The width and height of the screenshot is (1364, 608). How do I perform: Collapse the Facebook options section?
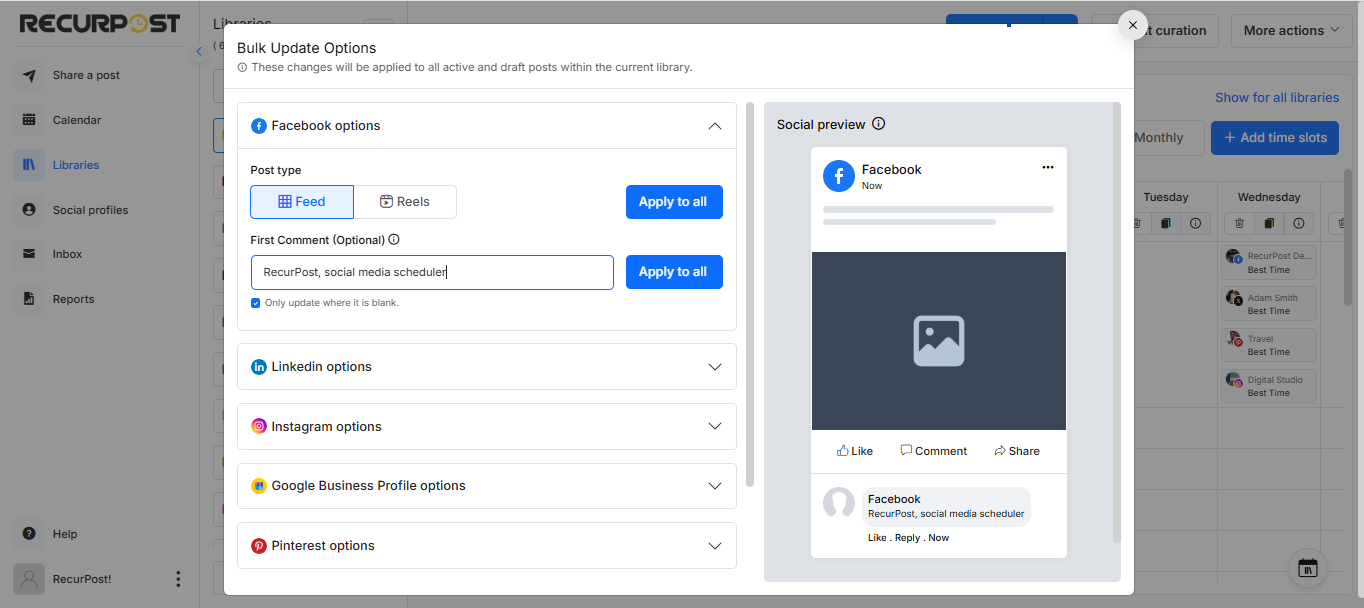(714, 126)
